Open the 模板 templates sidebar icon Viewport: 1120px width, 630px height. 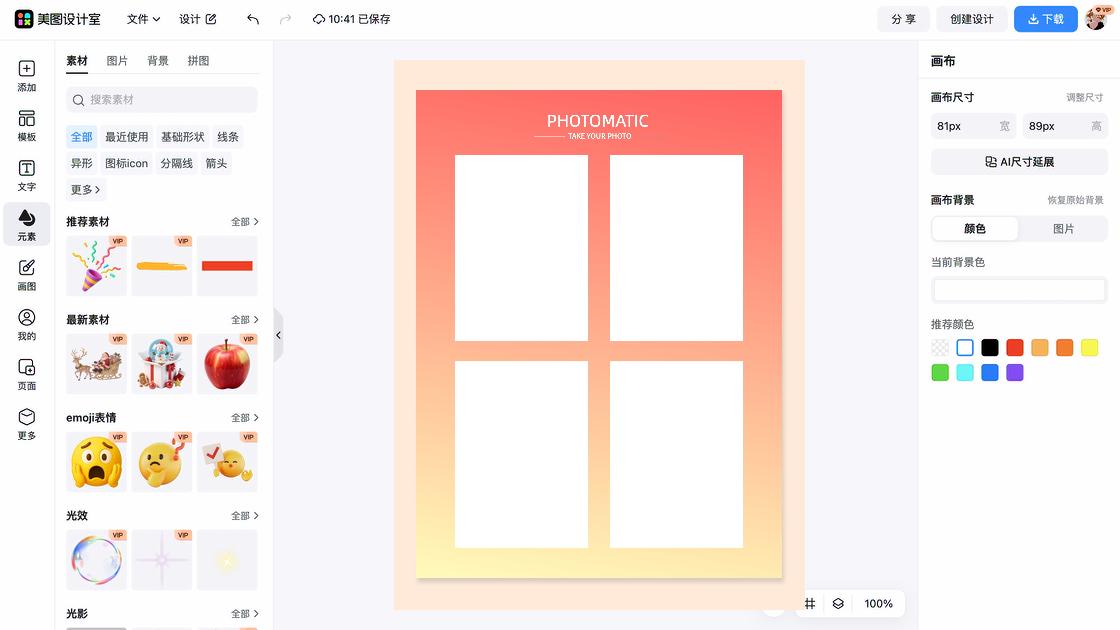[27, 126]
